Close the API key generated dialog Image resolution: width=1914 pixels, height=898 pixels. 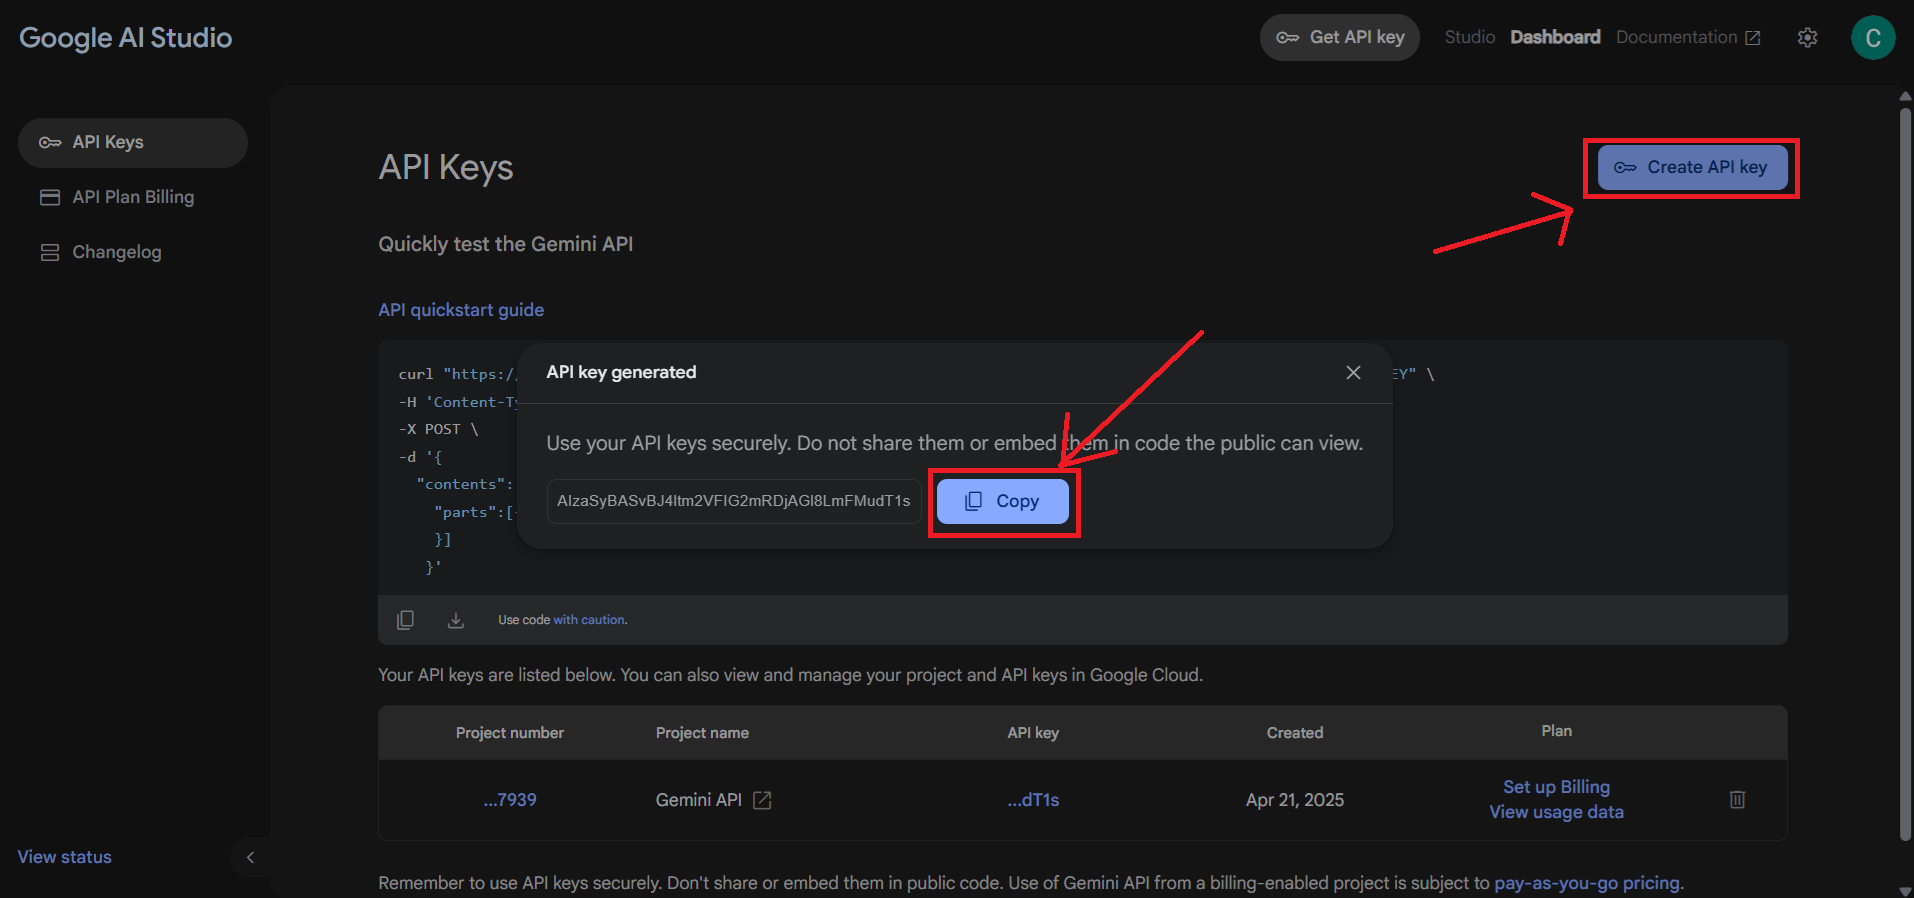point(1353,372)
